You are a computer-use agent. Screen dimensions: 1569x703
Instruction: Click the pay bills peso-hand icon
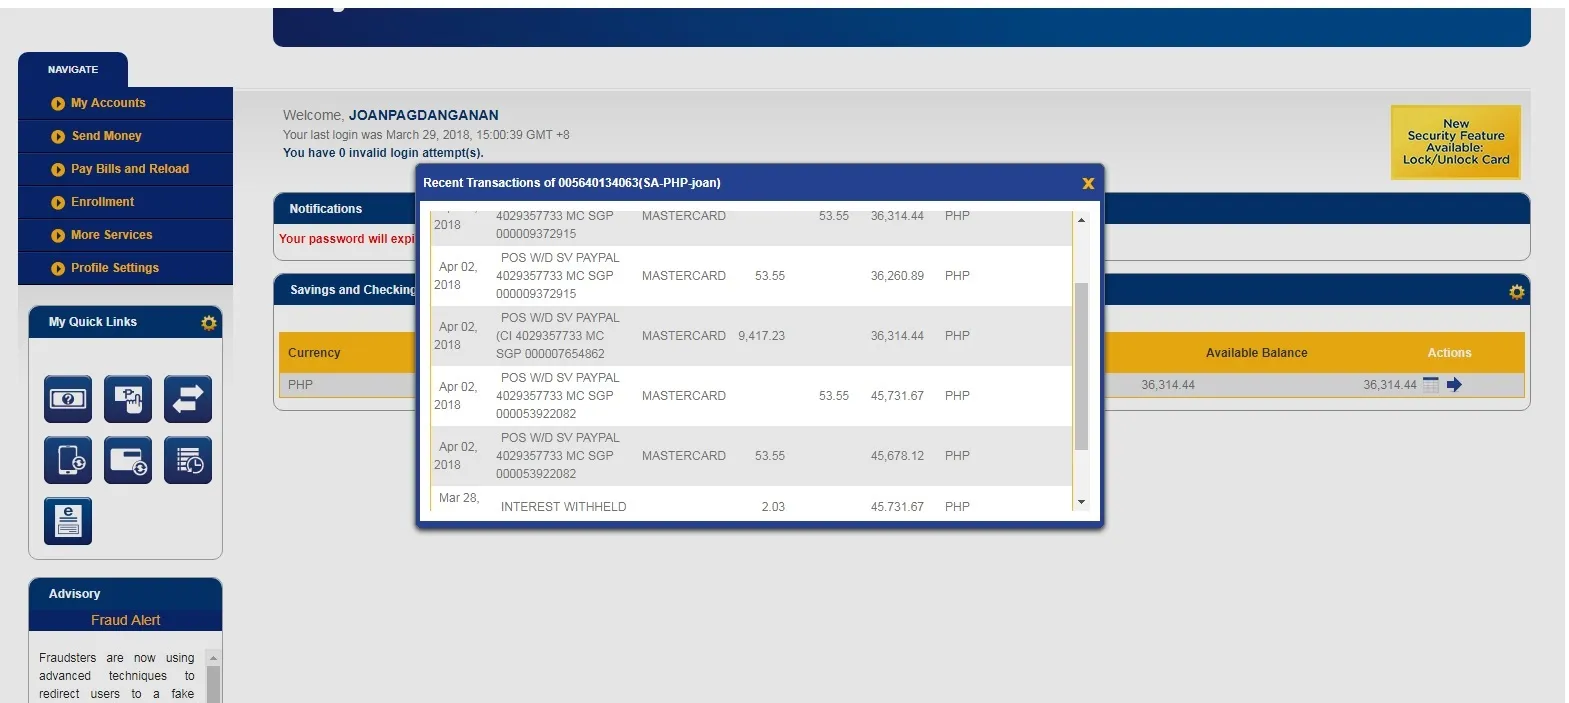pyautogui.click(x=128, y=399)
